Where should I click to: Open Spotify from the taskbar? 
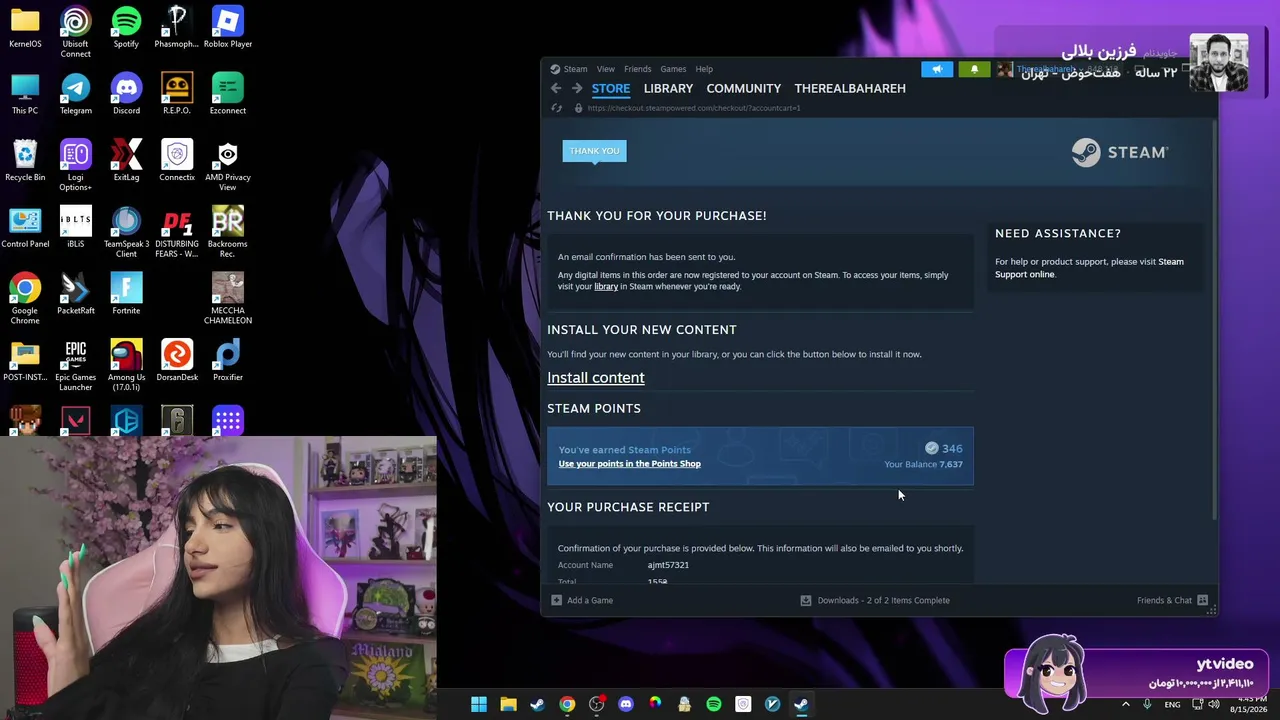714,704
